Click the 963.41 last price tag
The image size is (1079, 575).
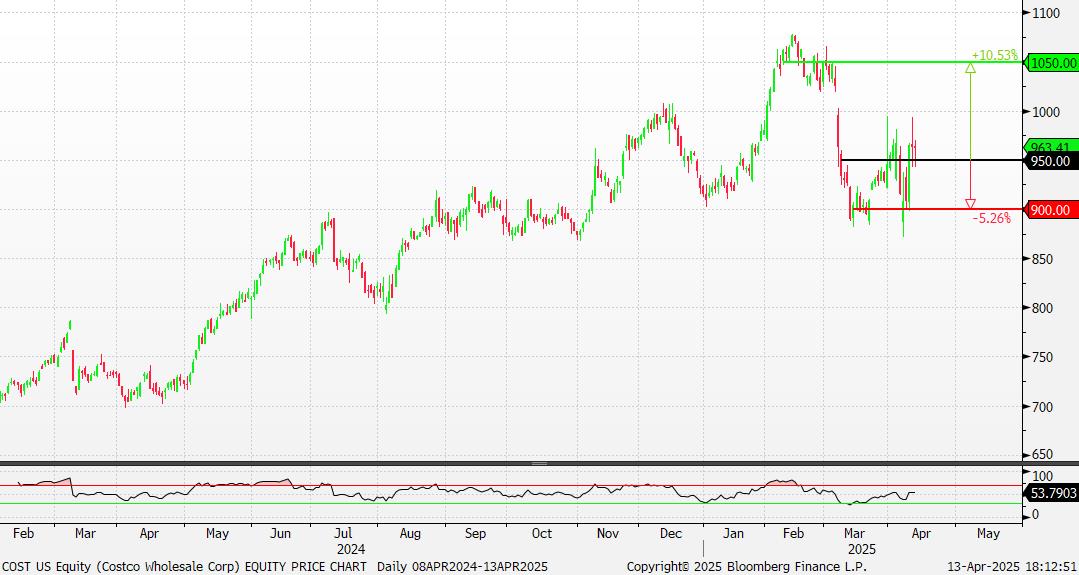[1051, 147]
